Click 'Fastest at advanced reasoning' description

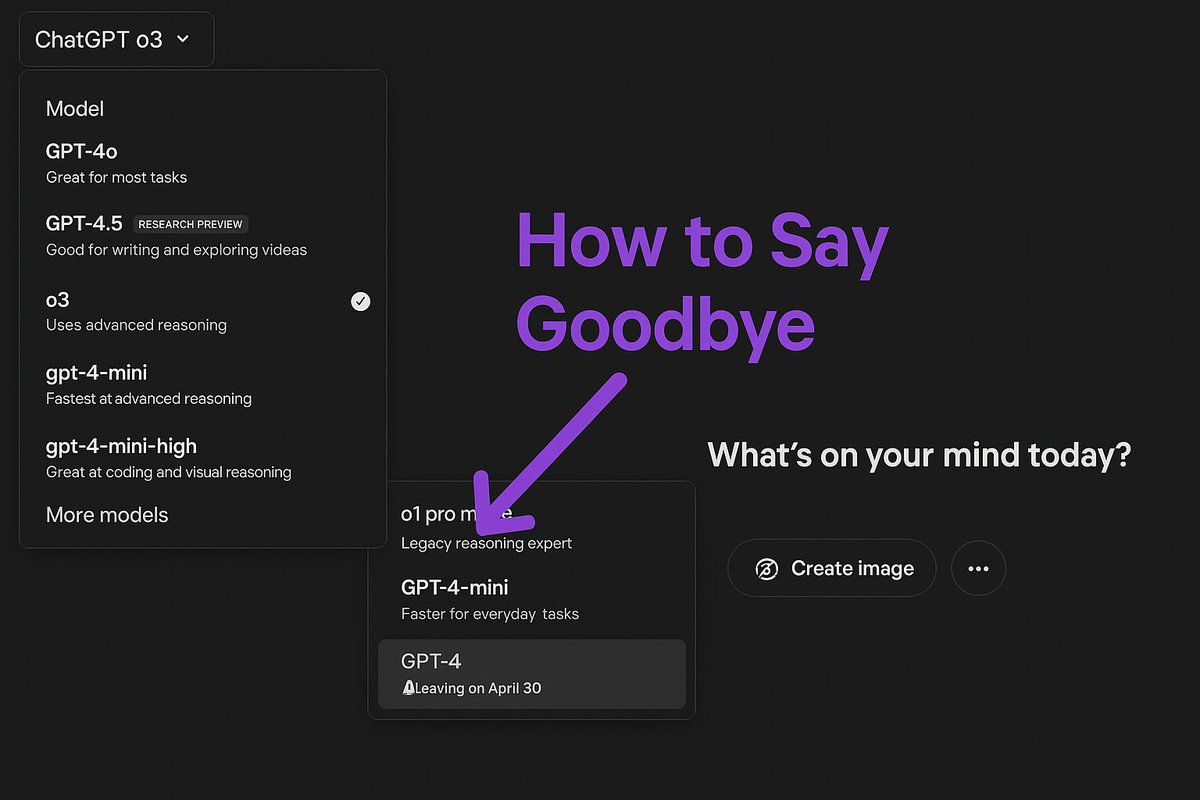point(149,398)
